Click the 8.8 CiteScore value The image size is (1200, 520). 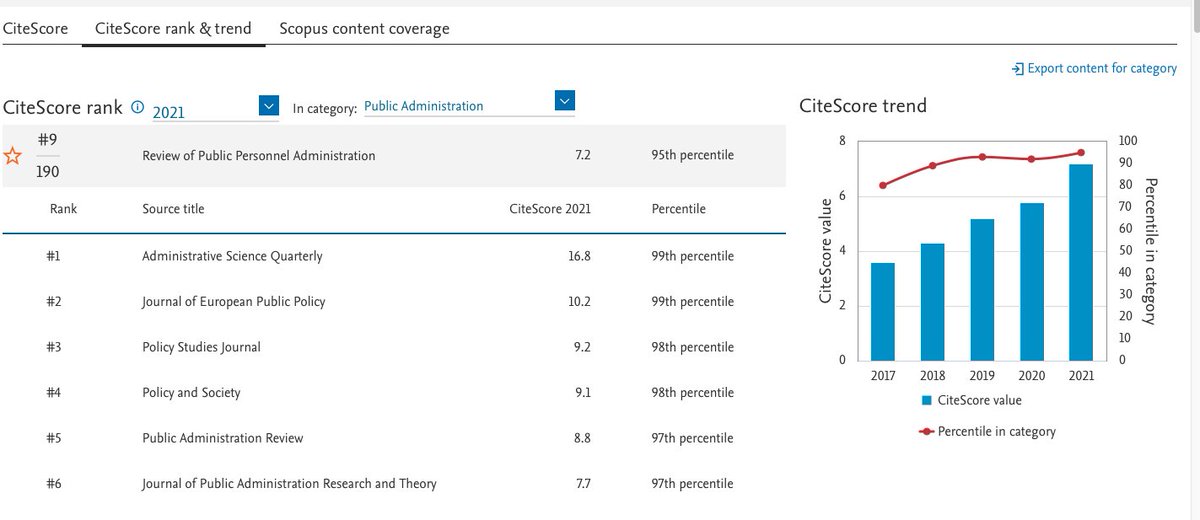tap(582, 438)
